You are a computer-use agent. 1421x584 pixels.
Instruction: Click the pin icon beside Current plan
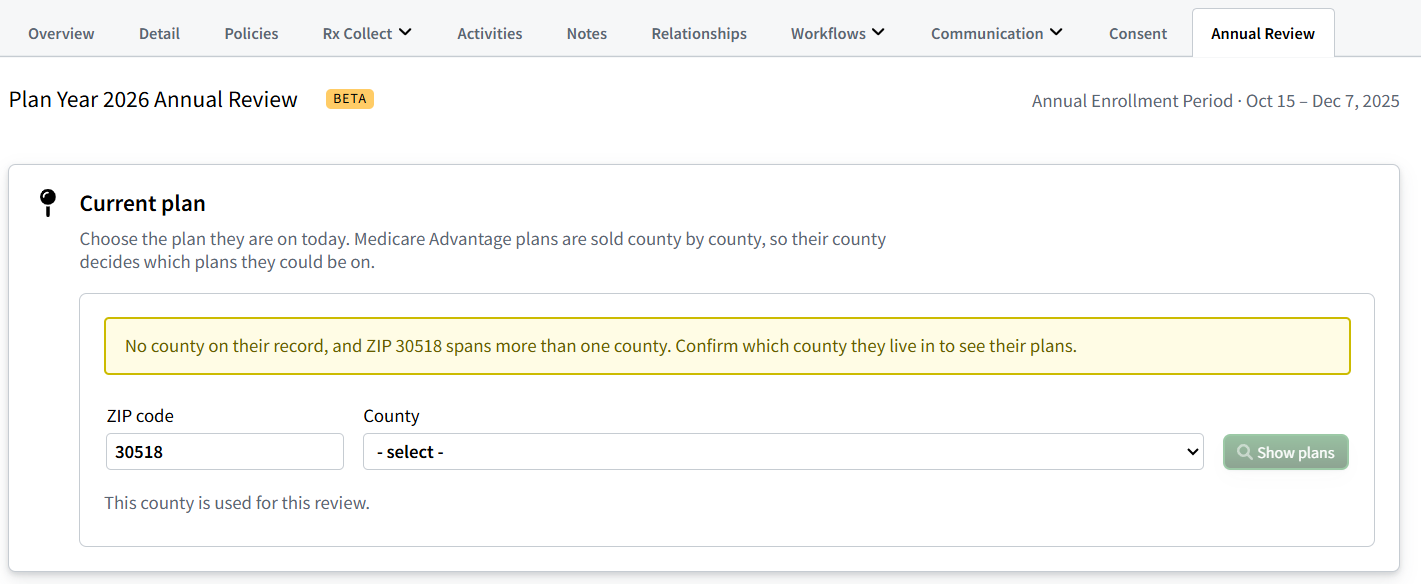[x=48, y=203]
